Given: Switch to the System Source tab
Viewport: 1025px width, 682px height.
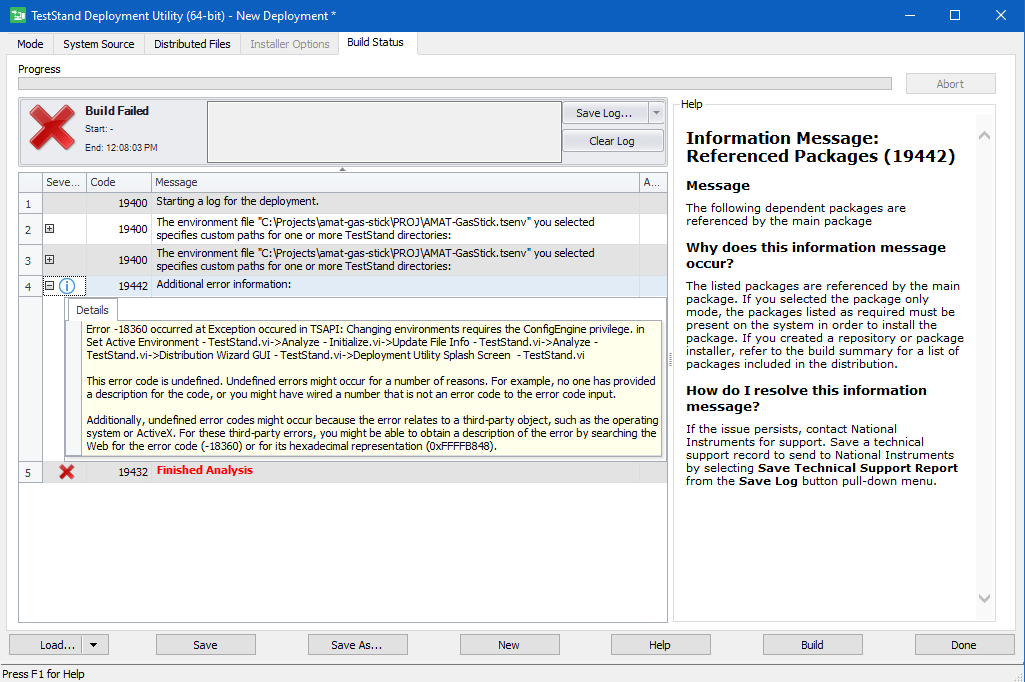Looking at the screenshot, I should coord(99,44).
